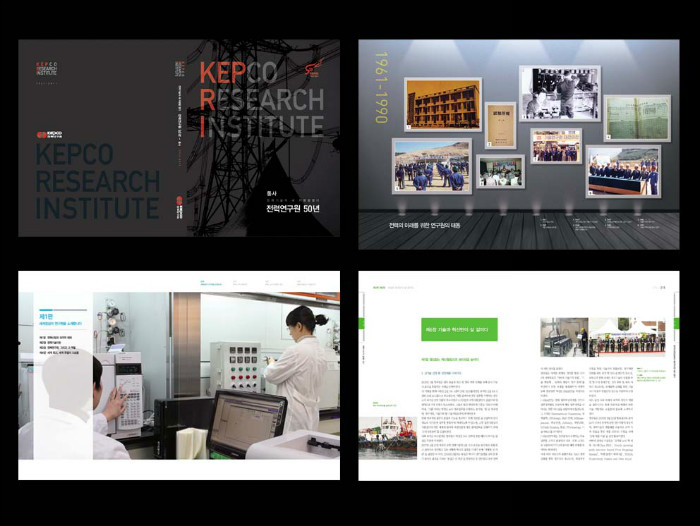Select the newspaper clipping photo frame
700x526 pixels.
(637, 117)
